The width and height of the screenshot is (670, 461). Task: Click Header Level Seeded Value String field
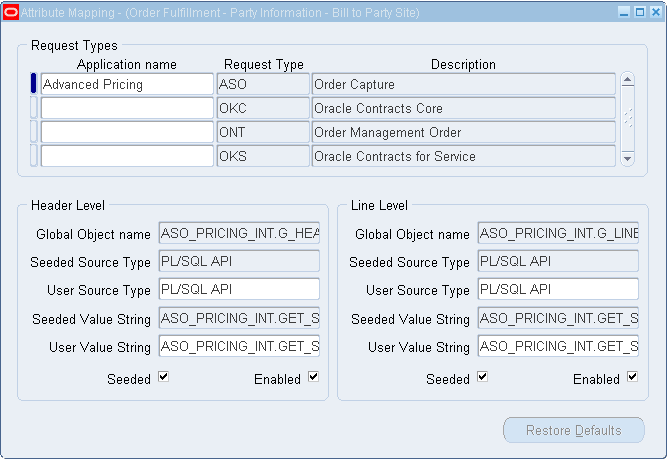(x=239, y=318)
